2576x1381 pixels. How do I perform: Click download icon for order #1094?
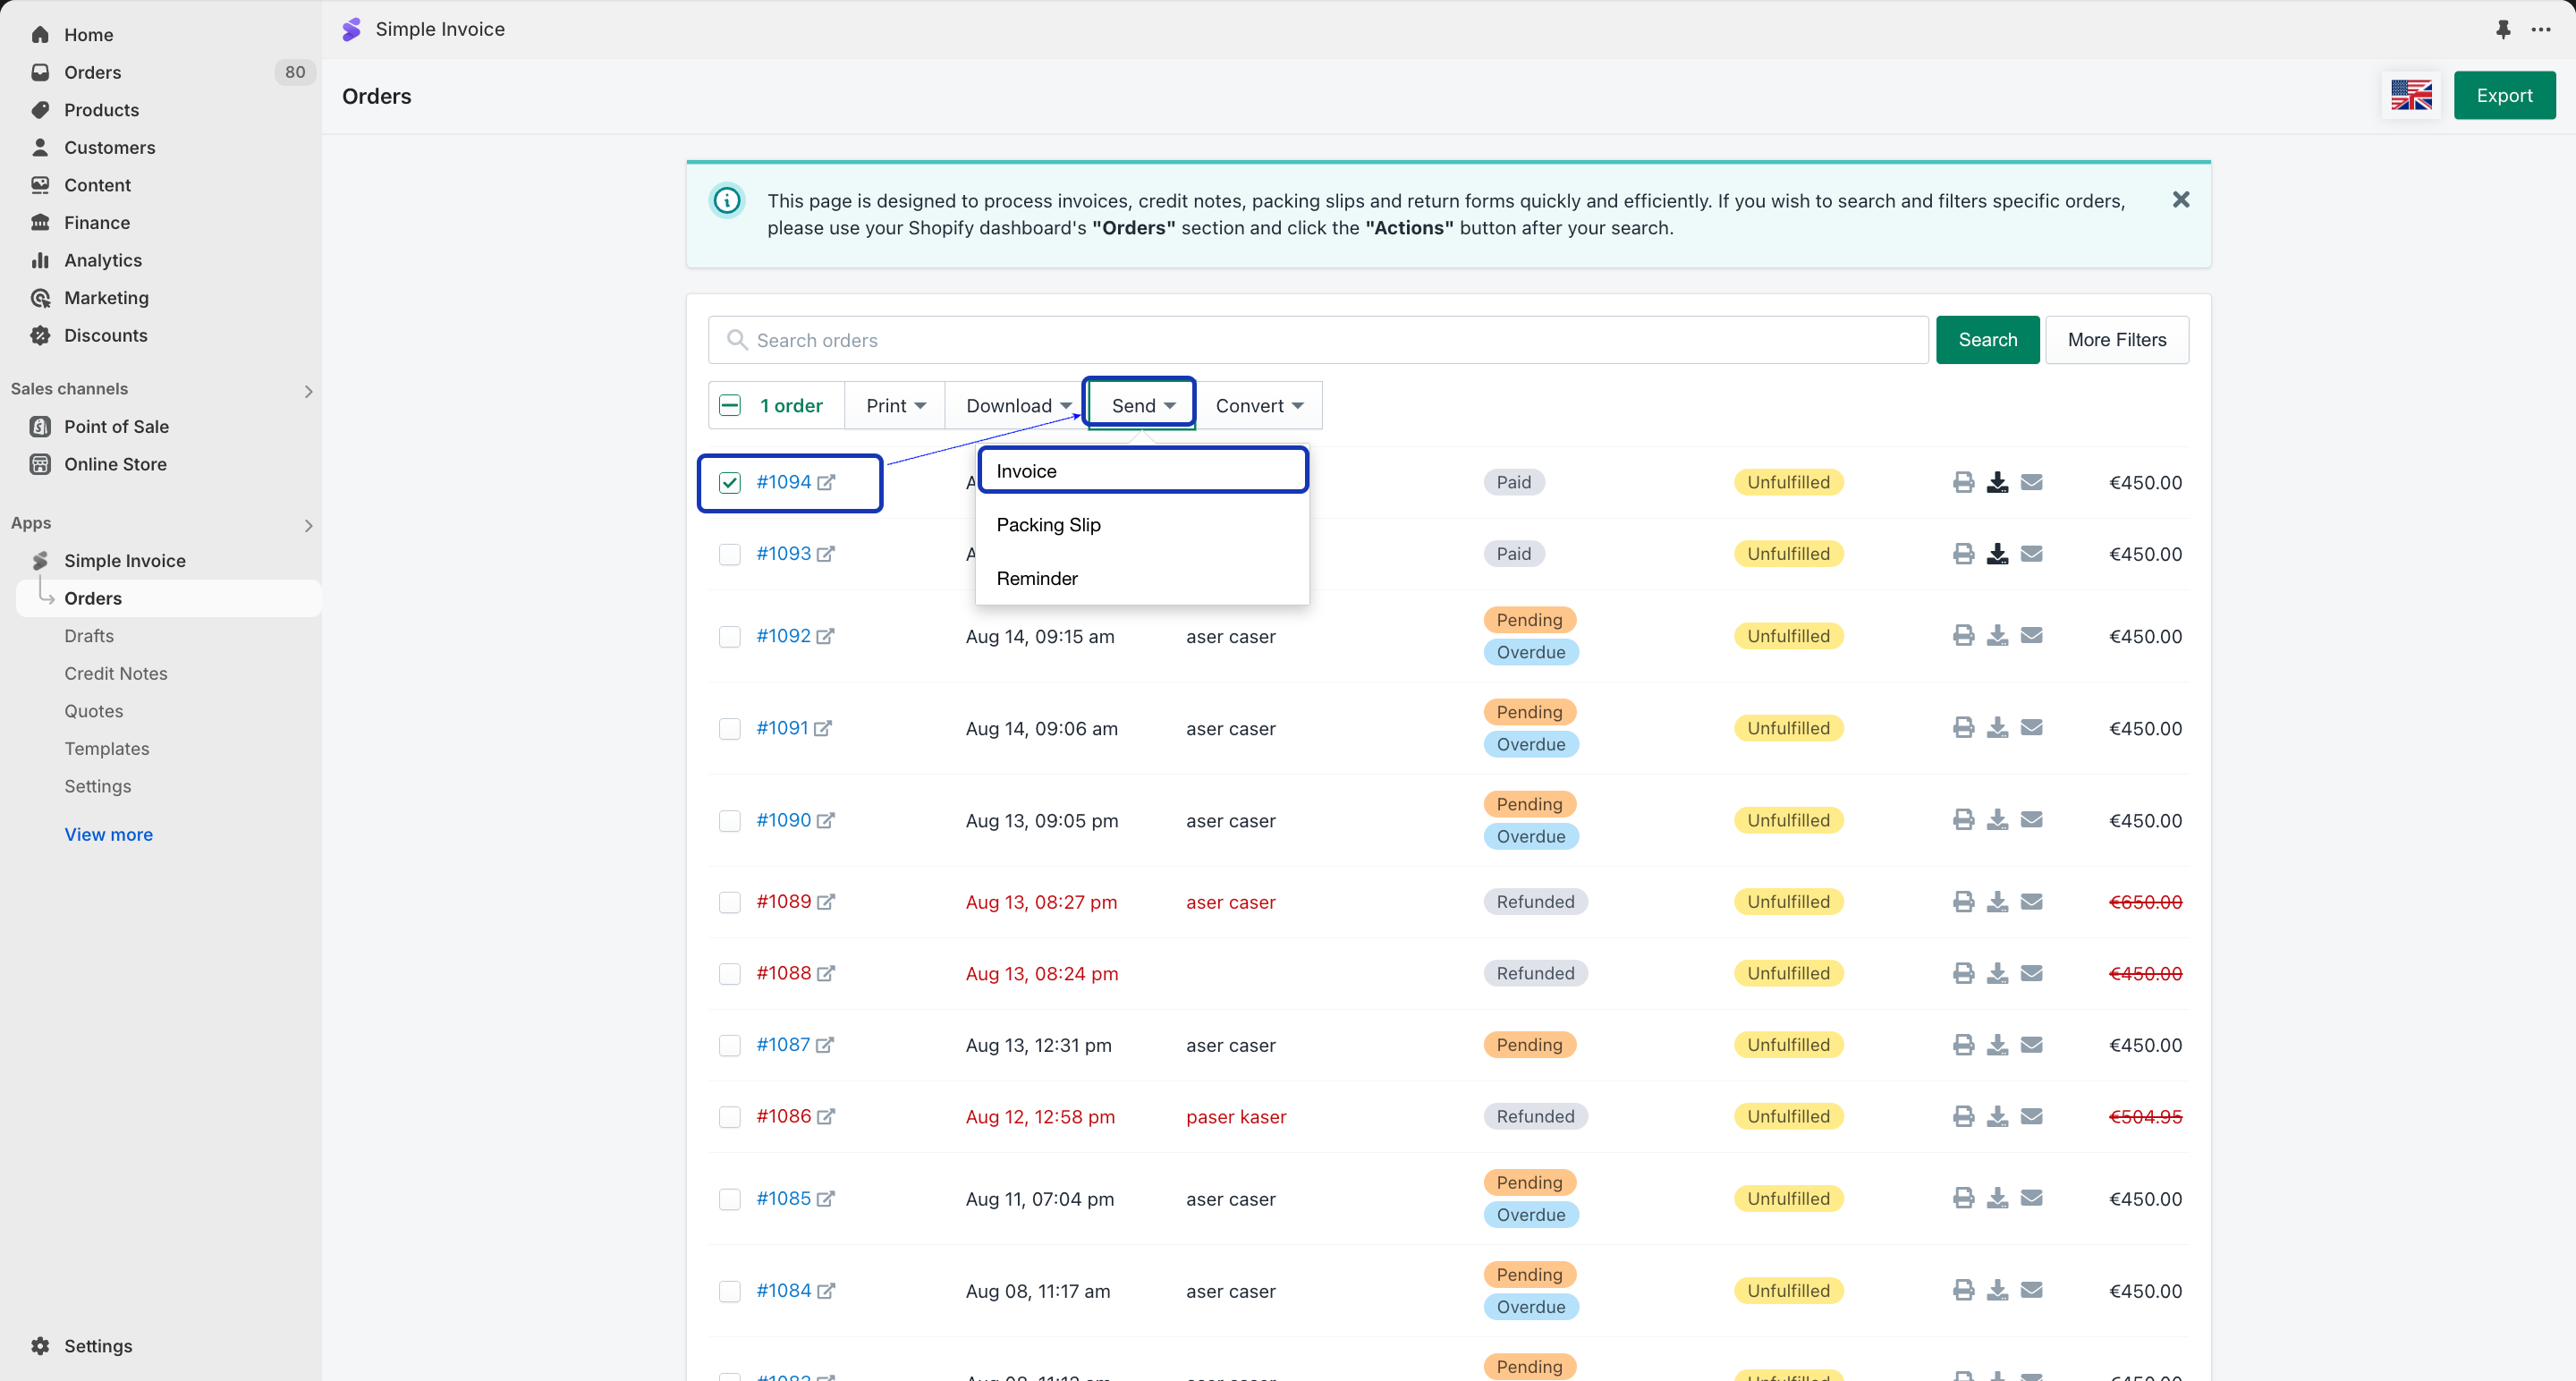1997,482
